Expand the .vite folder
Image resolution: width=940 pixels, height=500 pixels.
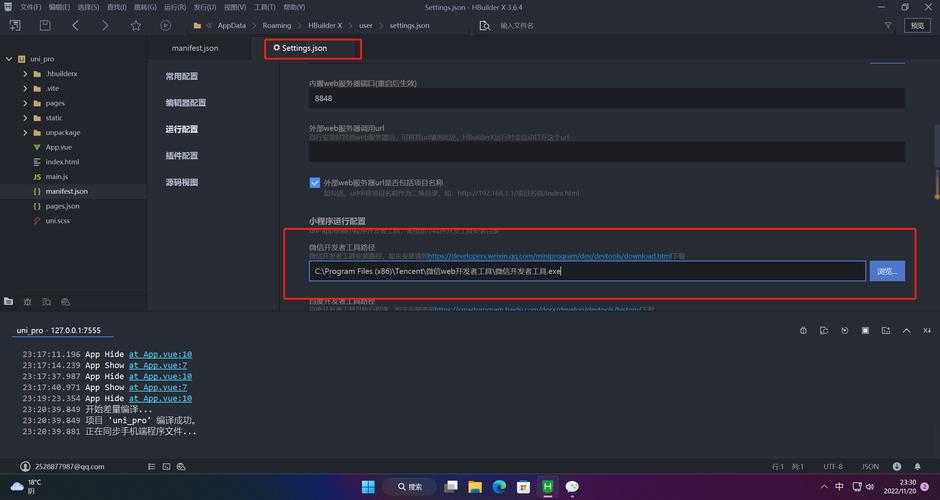25,88
